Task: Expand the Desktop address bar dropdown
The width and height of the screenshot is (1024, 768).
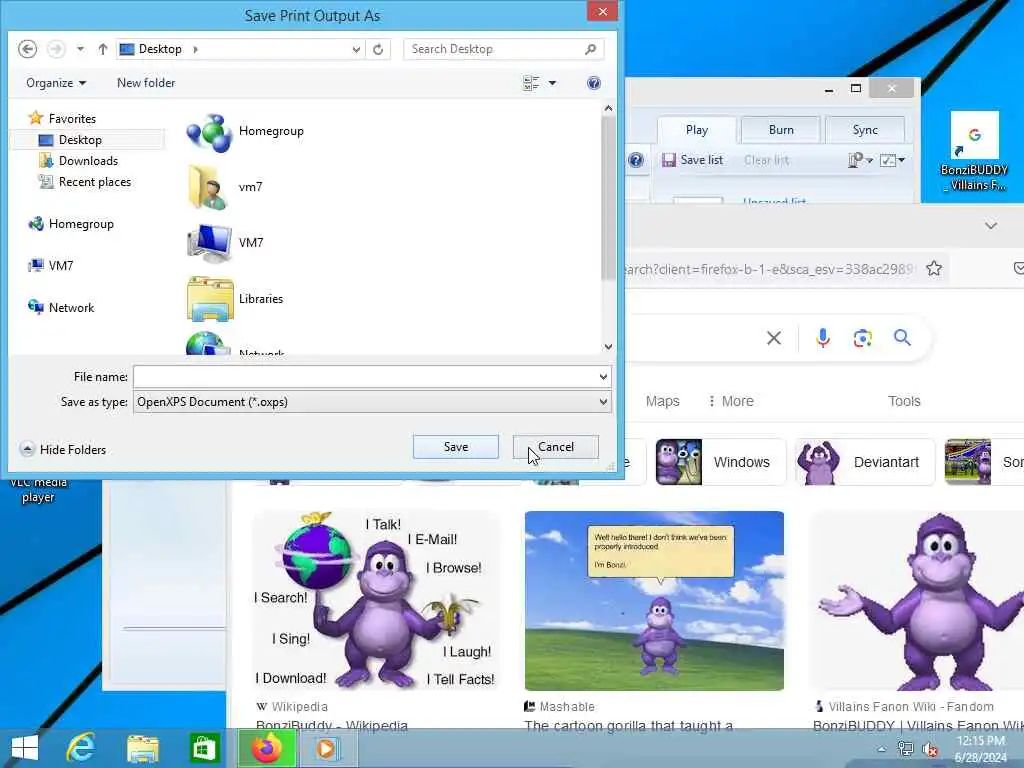Action: pyautogui.click(x=356, y=49)
